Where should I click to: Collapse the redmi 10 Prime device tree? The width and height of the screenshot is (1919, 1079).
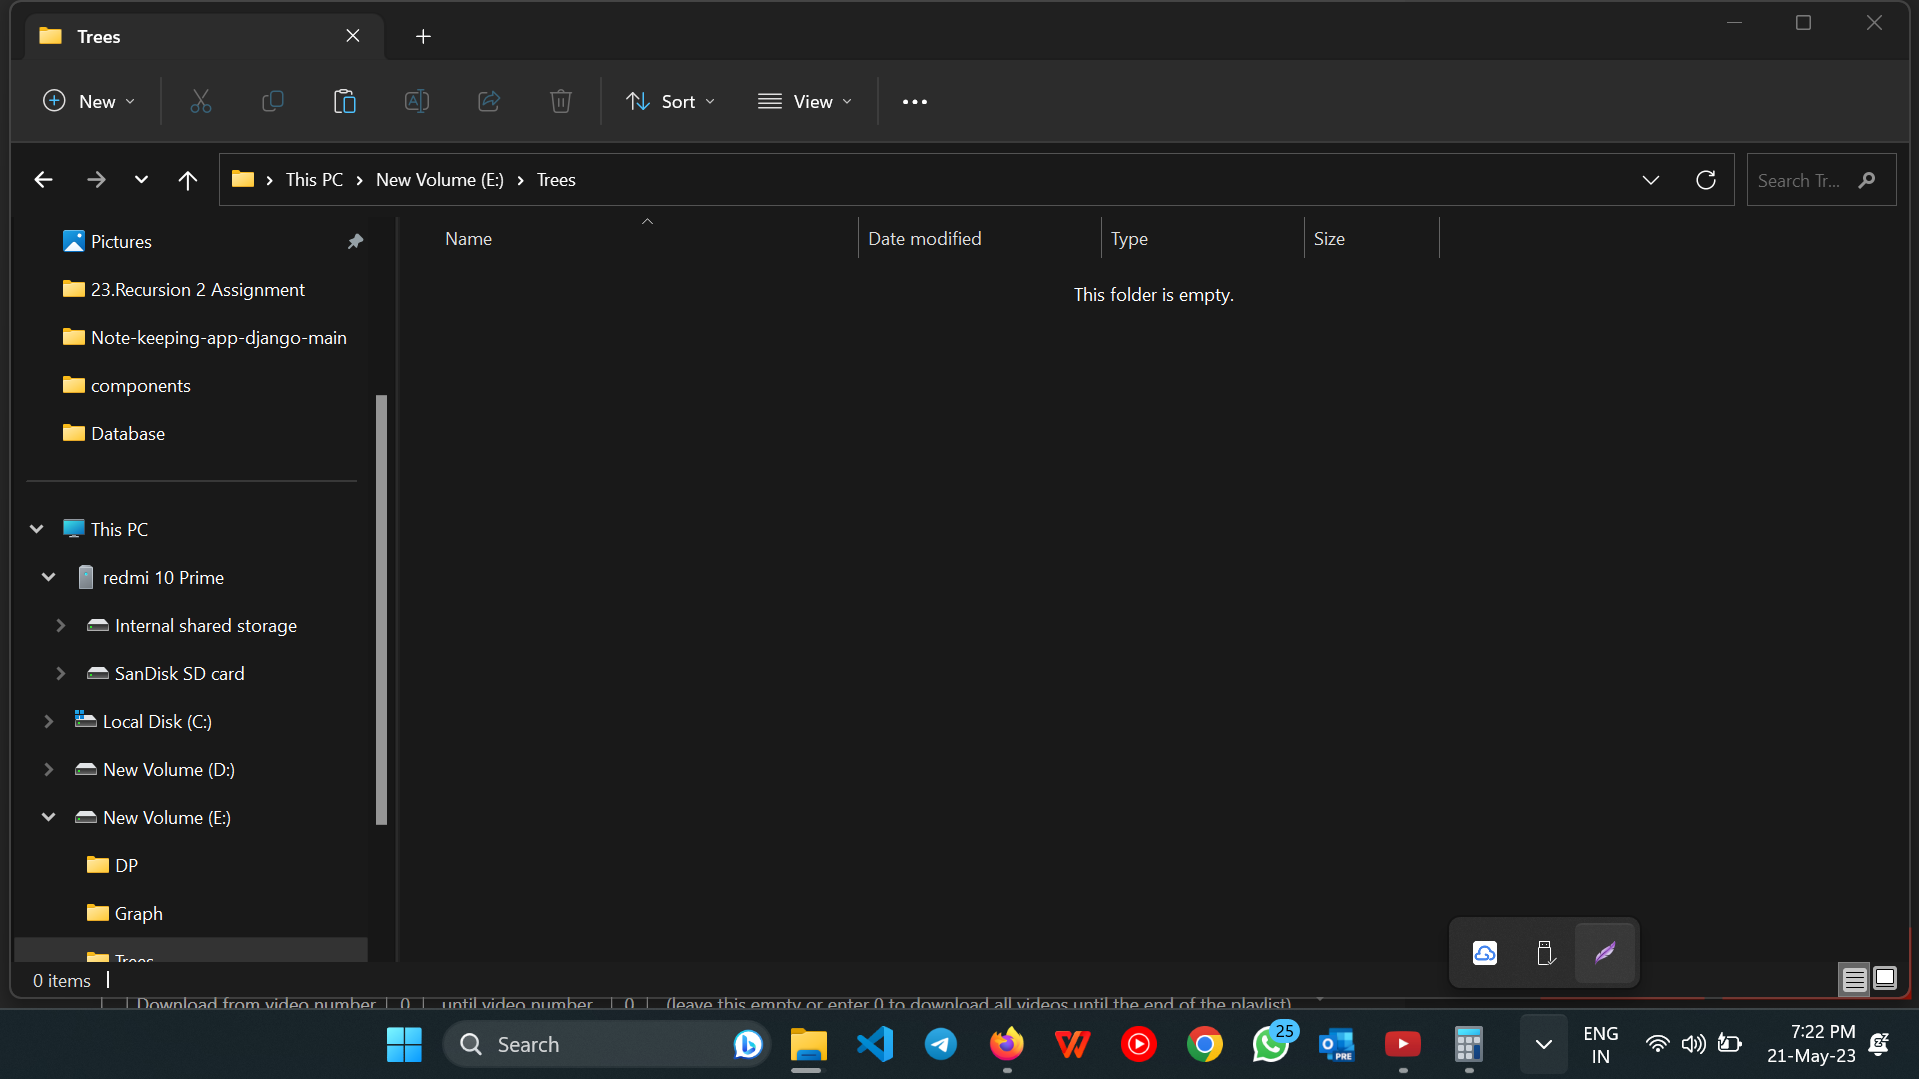(x=48, y=577)
